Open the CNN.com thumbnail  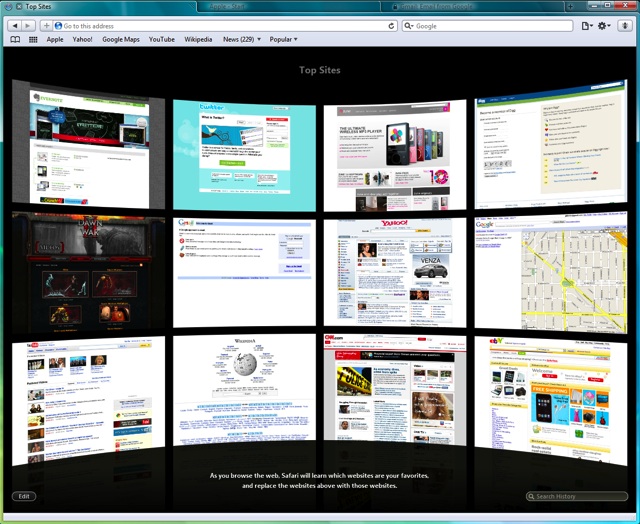(x=395, y=390)
